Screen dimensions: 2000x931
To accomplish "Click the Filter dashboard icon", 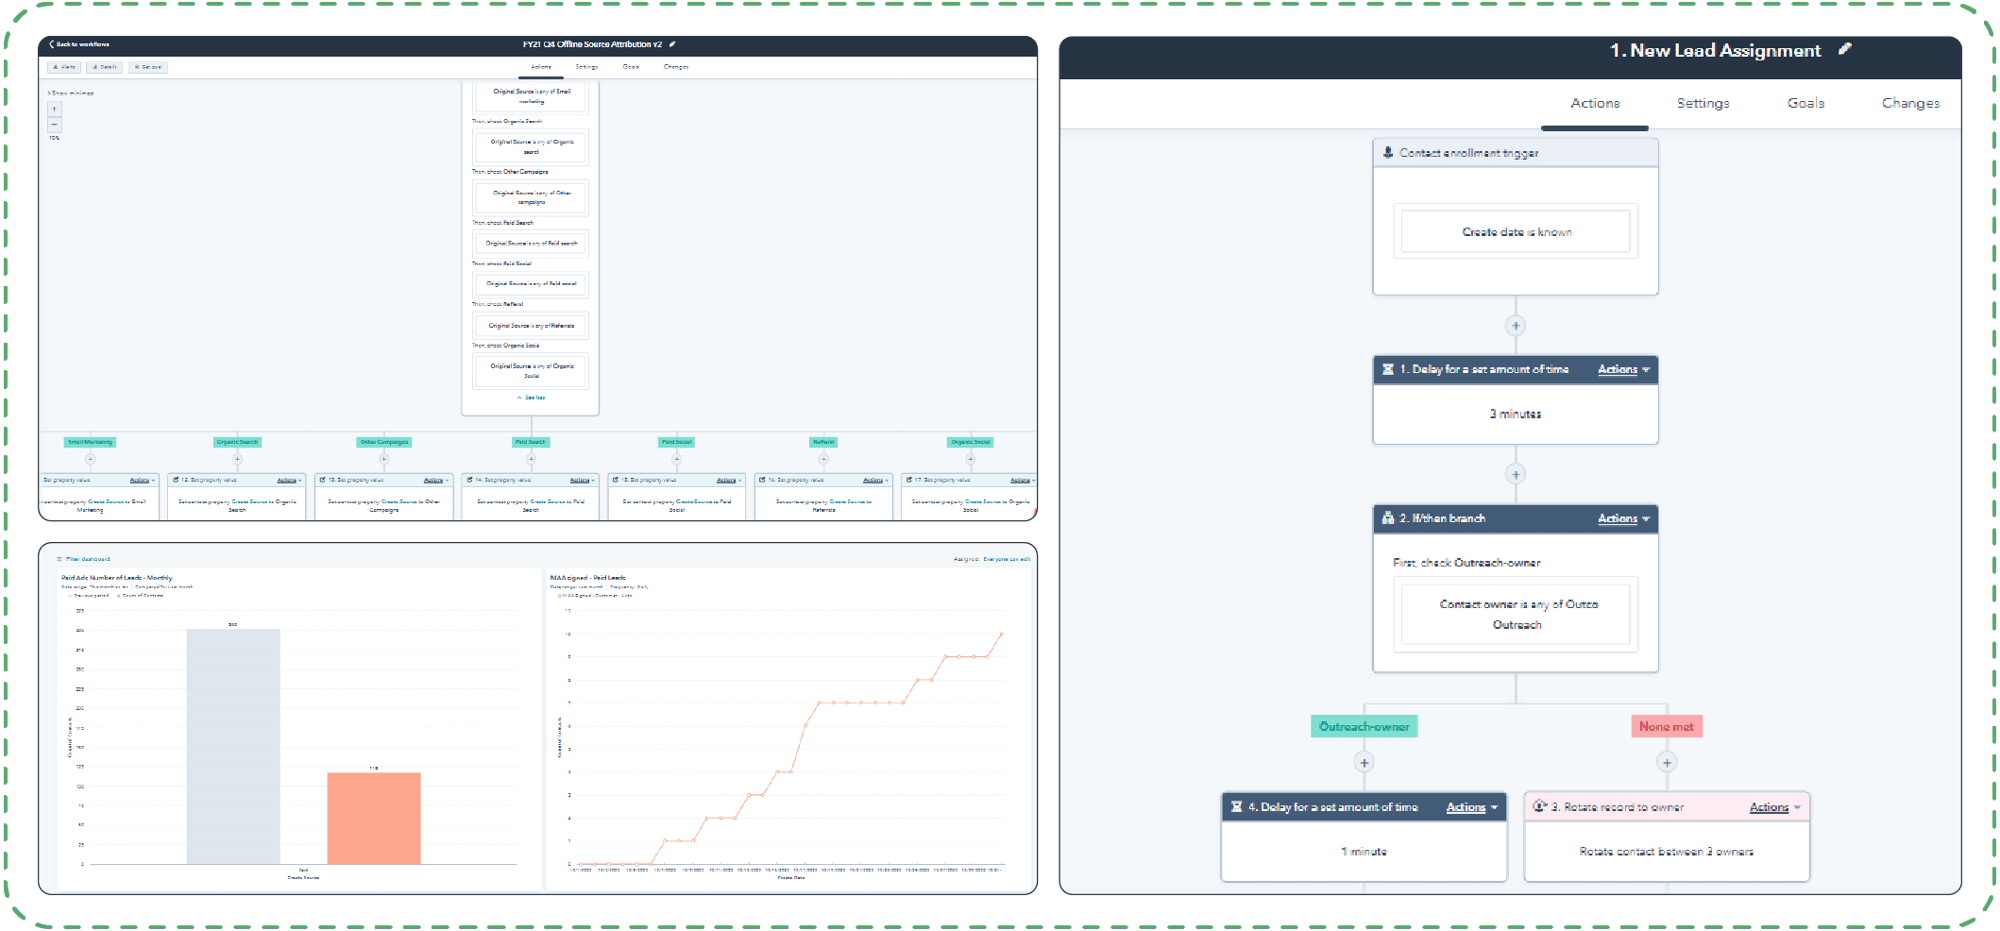I will [60, 559].
